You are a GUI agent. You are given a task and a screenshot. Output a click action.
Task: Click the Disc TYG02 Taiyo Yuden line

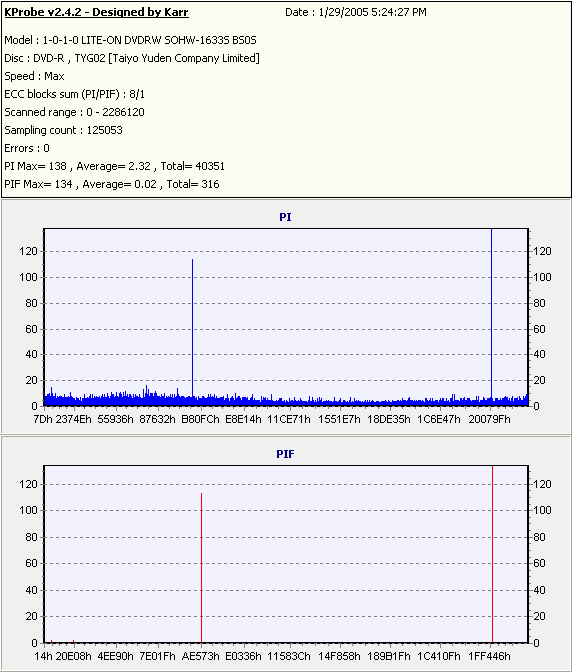pyautogui.click(x=132, y=58)
